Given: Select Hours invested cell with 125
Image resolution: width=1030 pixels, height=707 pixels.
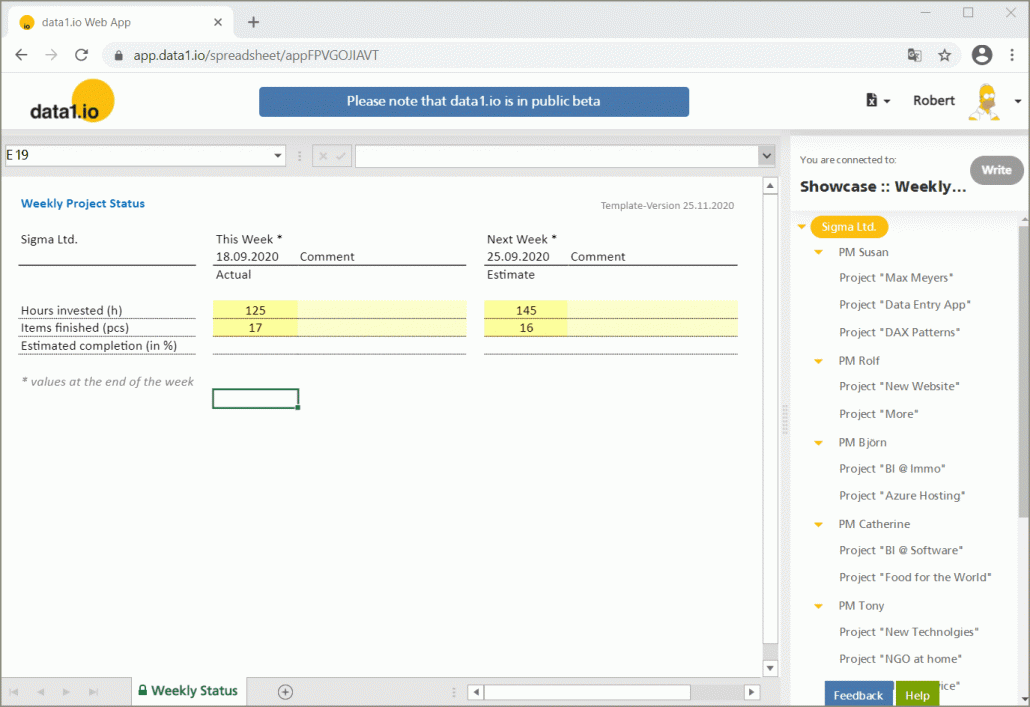Looking at the screenshot, I should point(255,310).
